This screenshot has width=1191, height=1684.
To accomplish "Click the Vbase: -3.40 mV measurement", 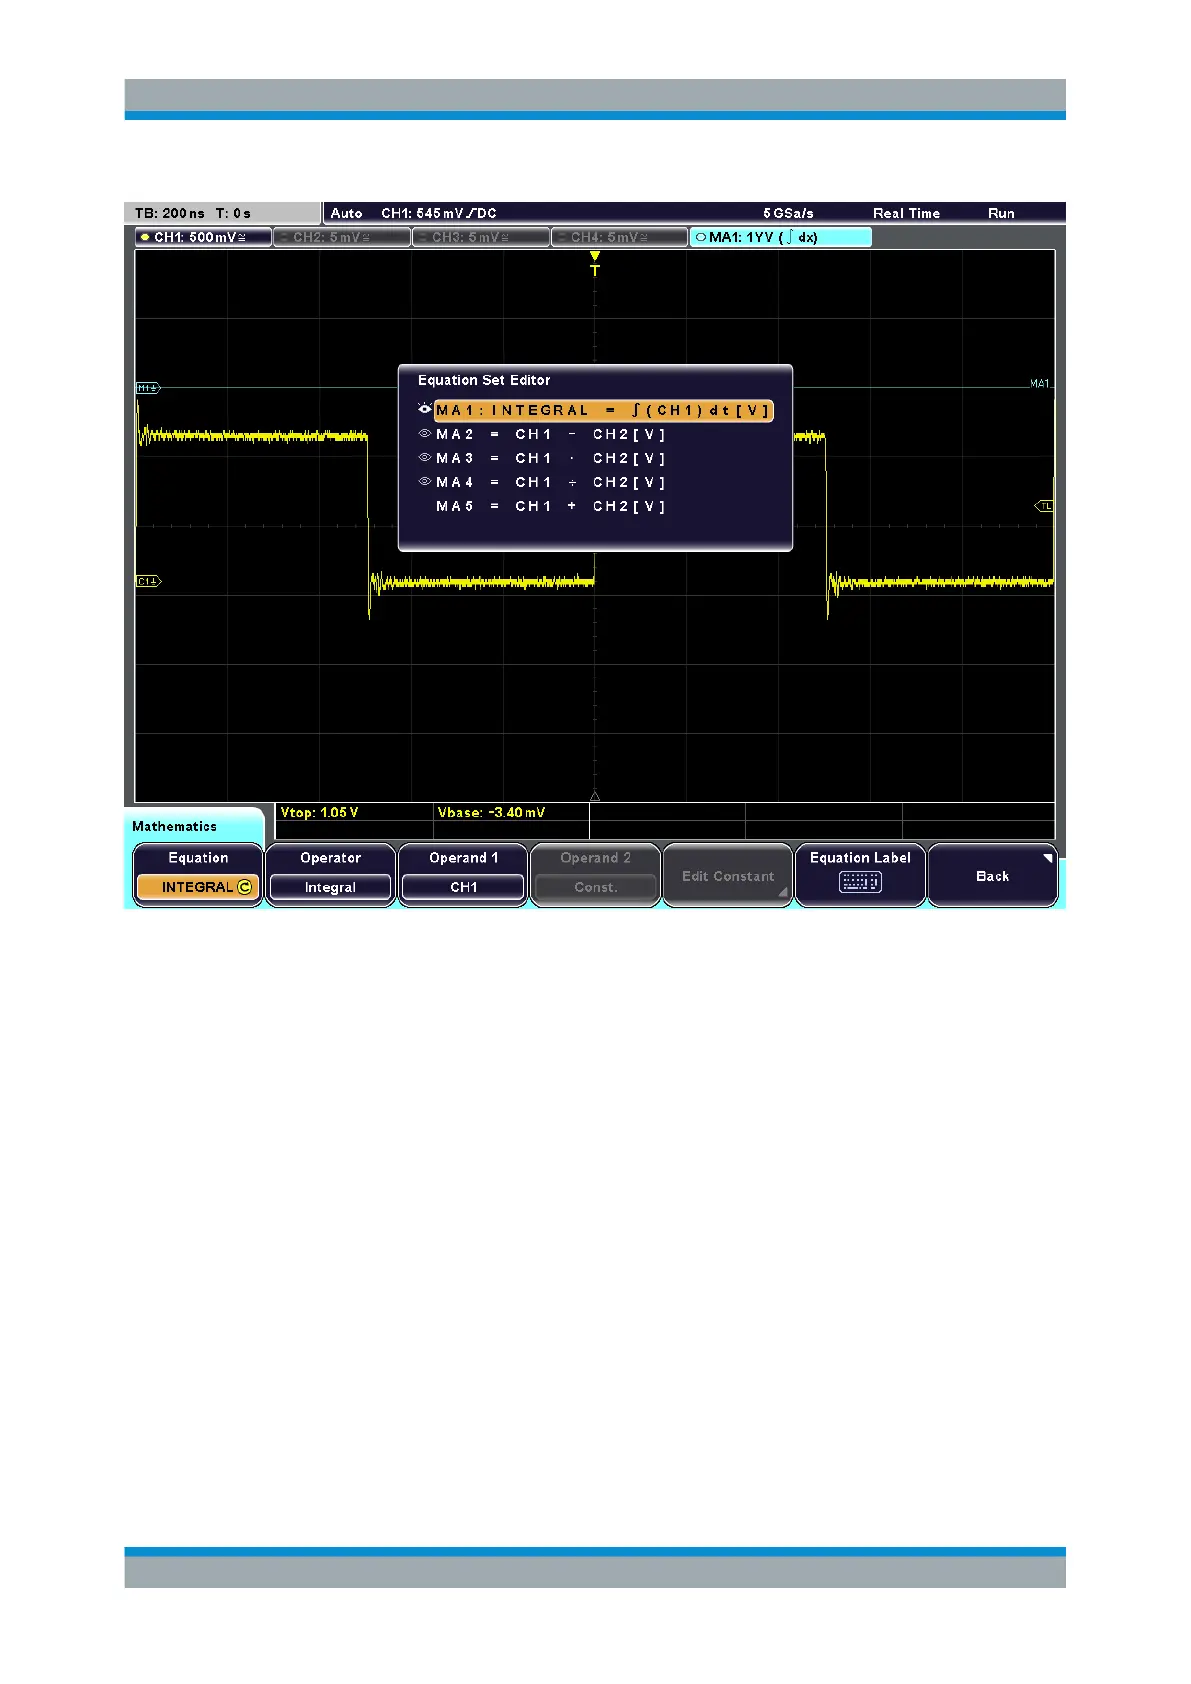I will tap(491, 813).
